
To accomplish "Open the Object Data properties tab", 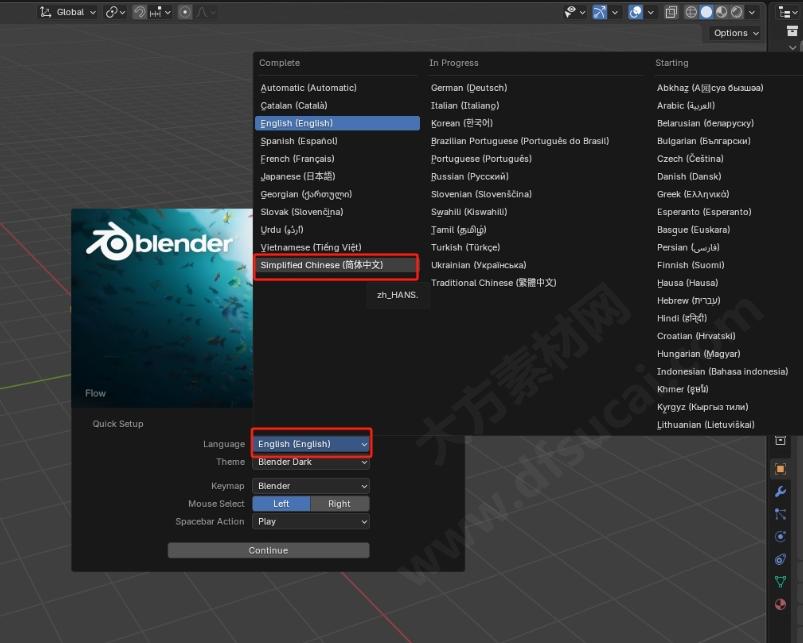I will [x=780, y=582].
